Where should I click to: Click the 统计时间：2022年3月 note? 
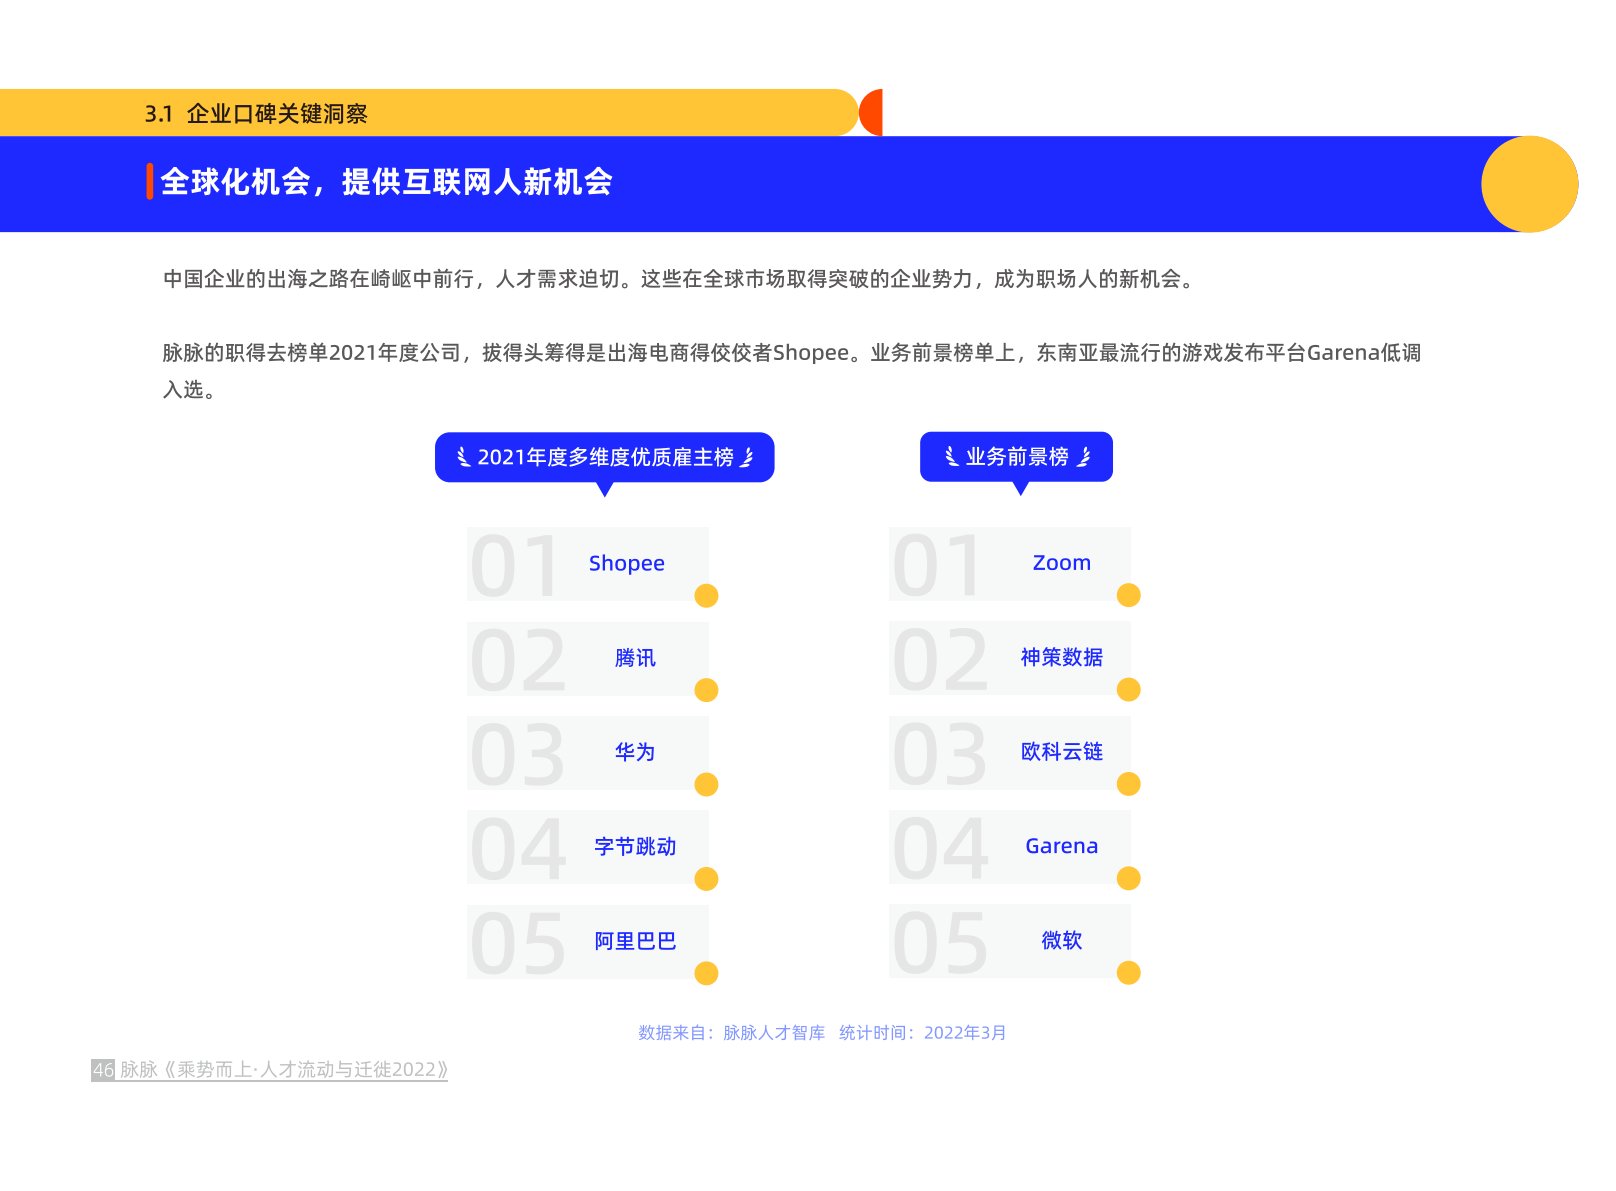(923, 1032)
